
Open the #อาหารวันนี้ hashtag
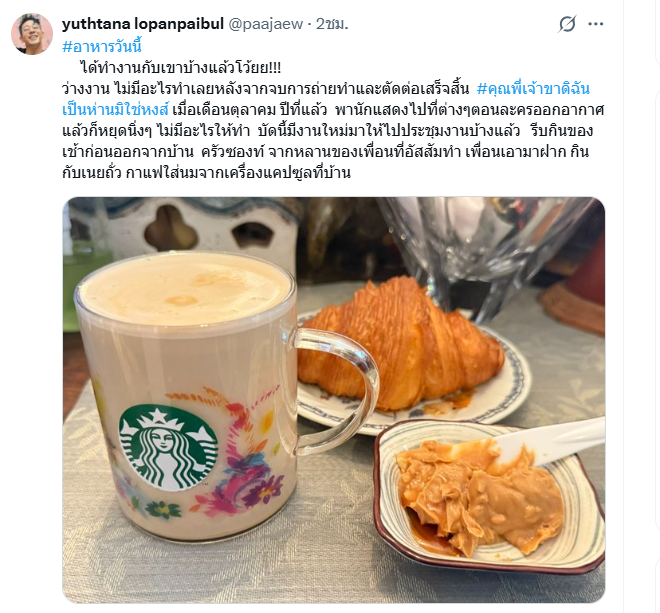102,46
